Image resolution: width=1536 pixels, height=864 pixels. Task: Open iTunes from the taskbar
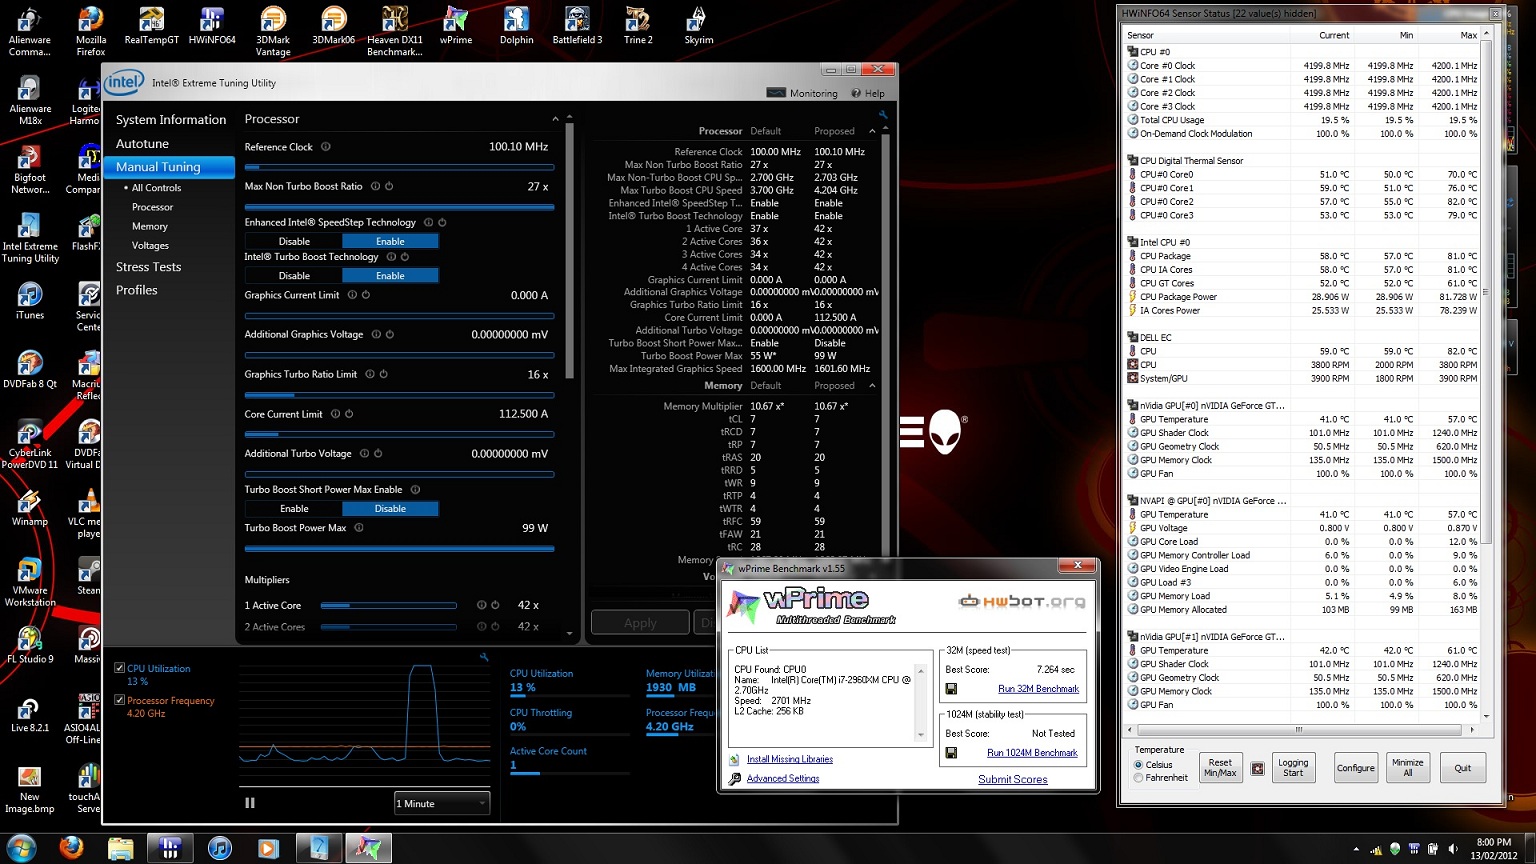coord(219,848)
